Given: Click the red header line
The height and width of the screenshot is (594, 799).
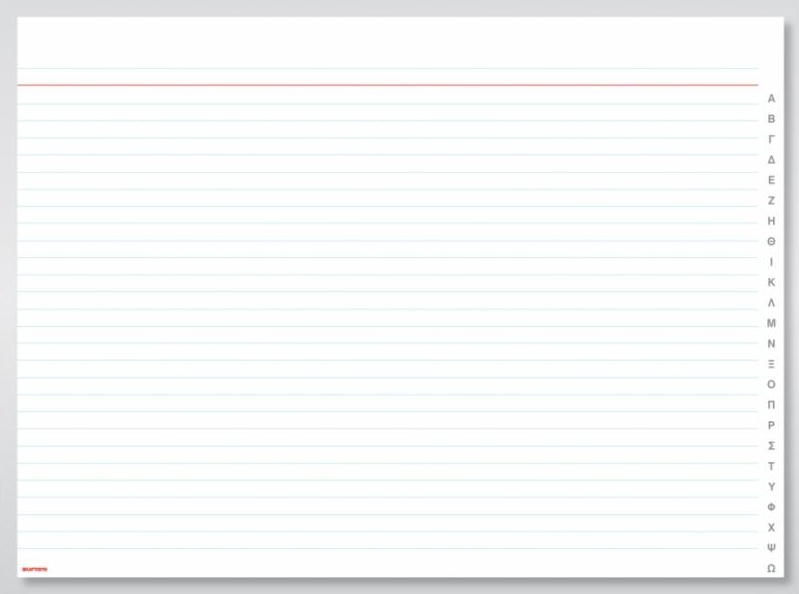Looking at the screenshot, I should coord(388,85).
